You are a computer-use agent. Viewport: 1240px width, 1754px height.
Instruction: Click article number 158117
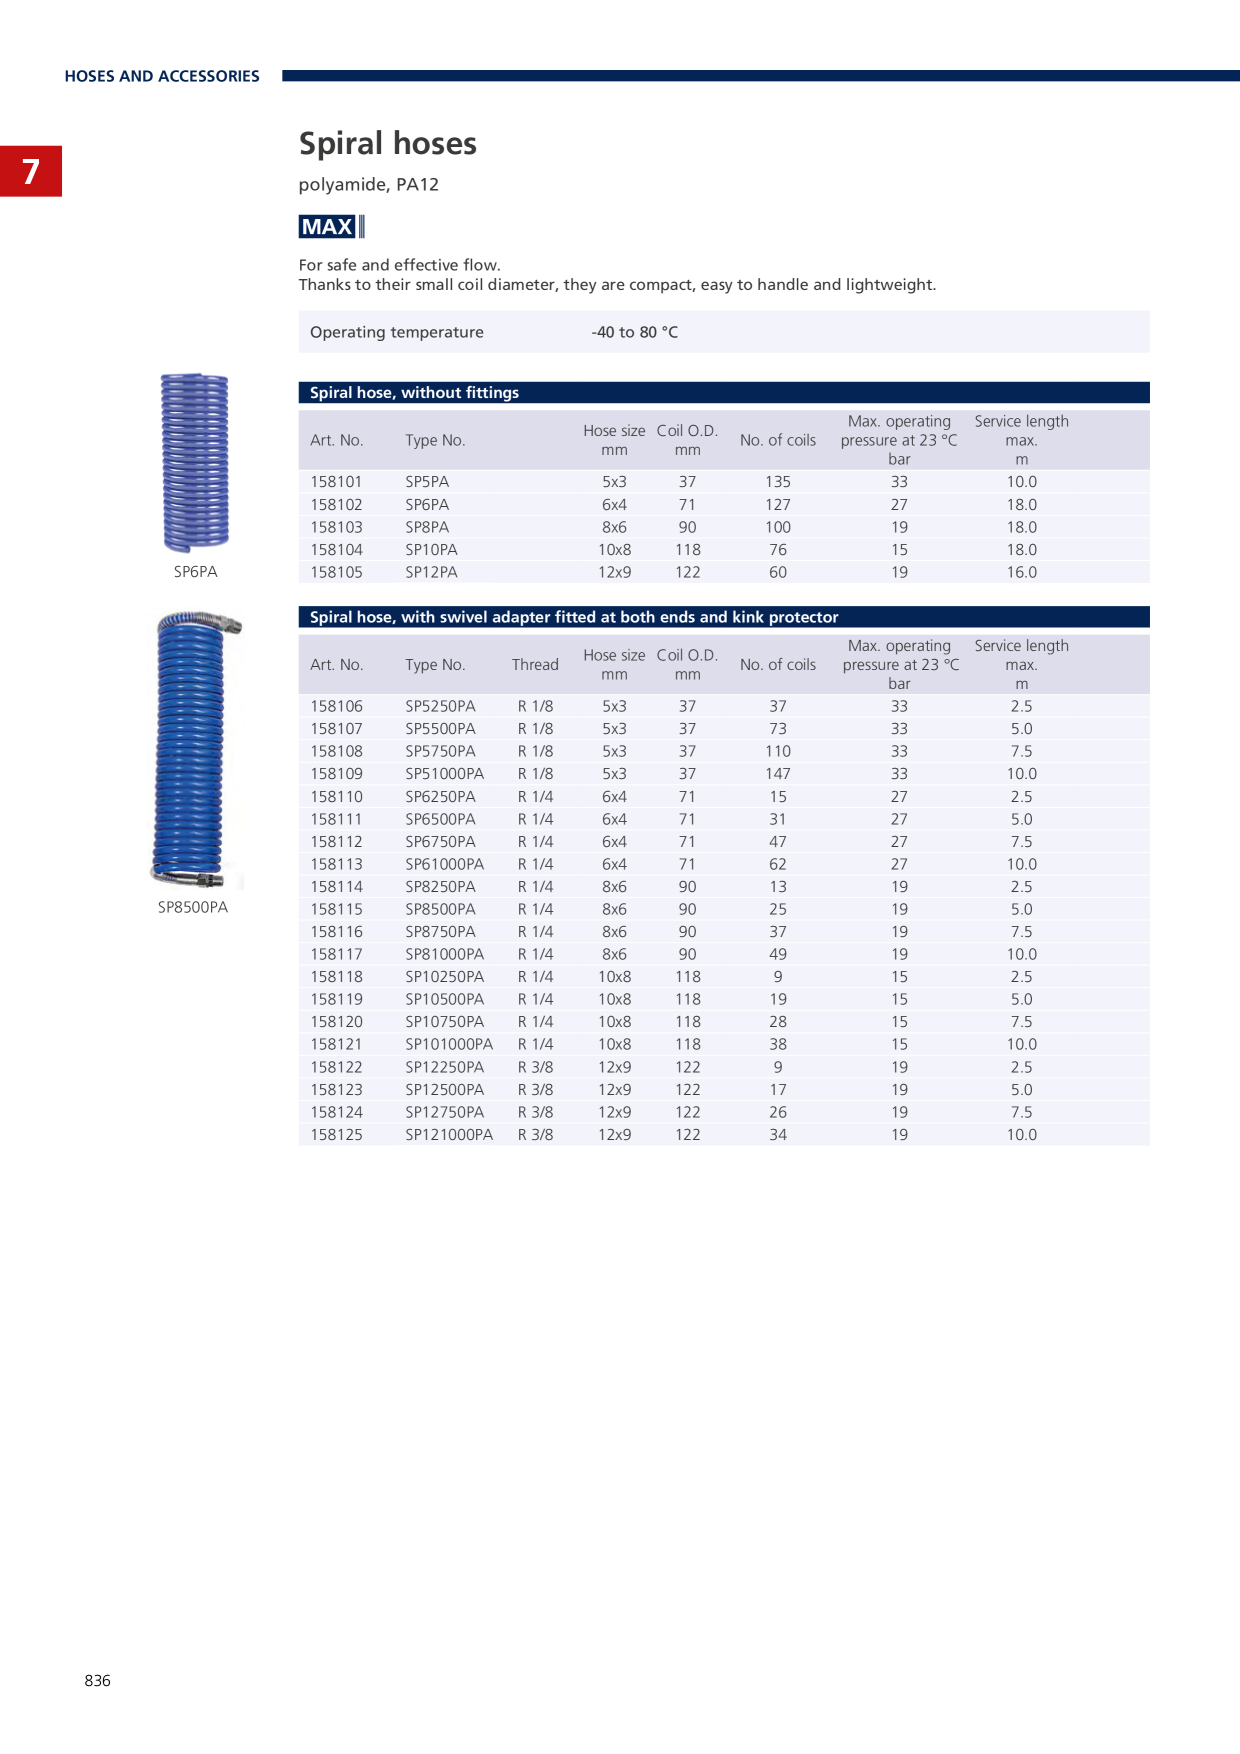[x=336, y=954]
